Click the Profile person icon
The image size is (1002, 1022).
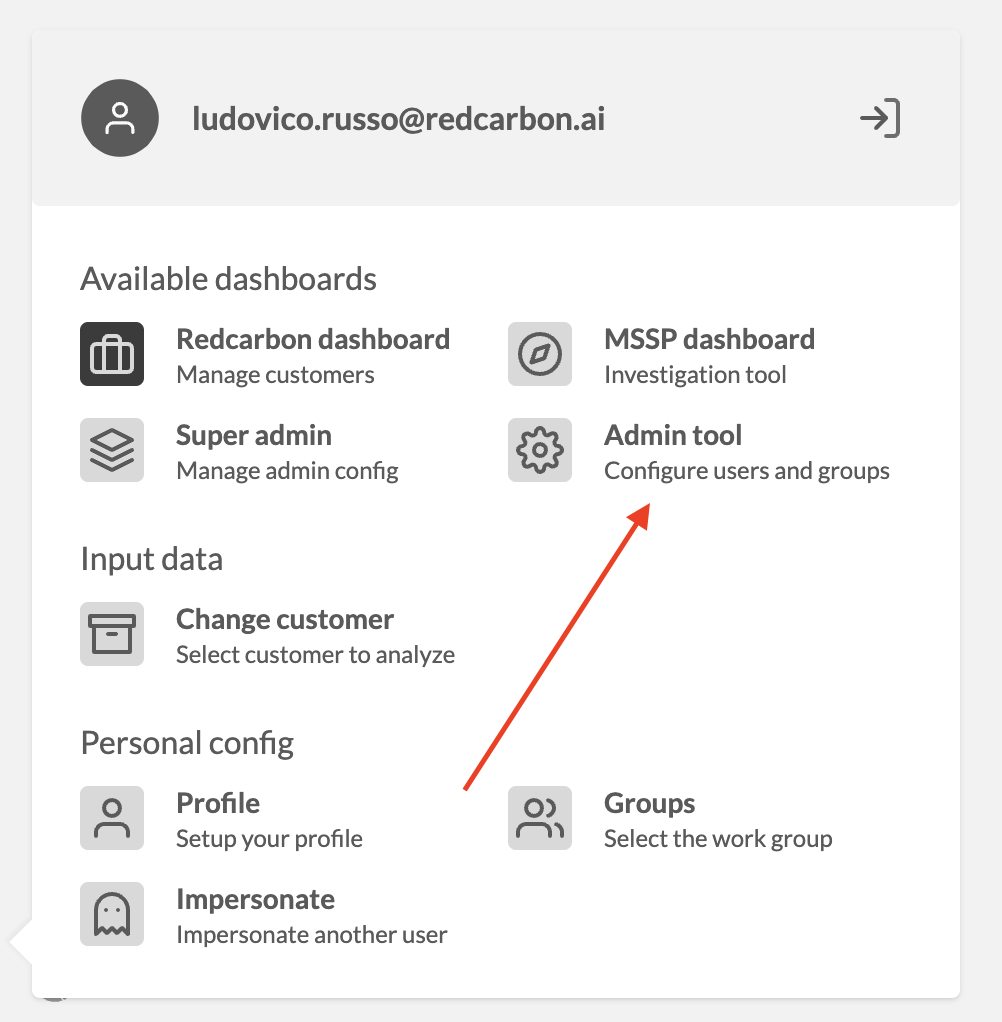(112, 818)
